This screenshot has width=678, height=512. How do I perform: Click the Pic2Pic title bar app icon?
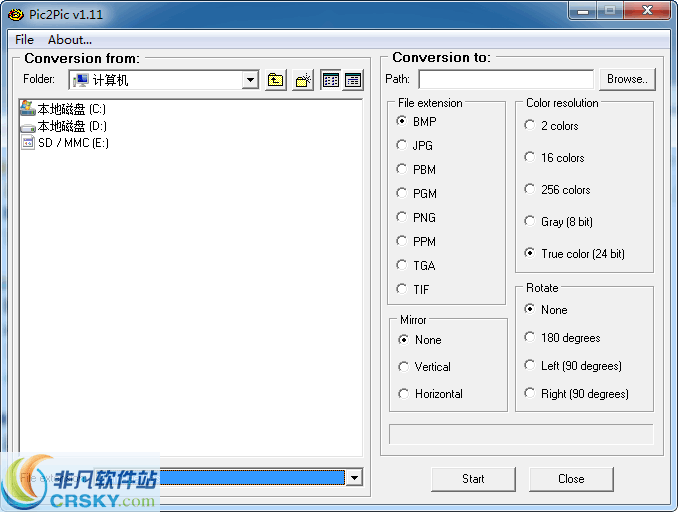tap(16, 15)
